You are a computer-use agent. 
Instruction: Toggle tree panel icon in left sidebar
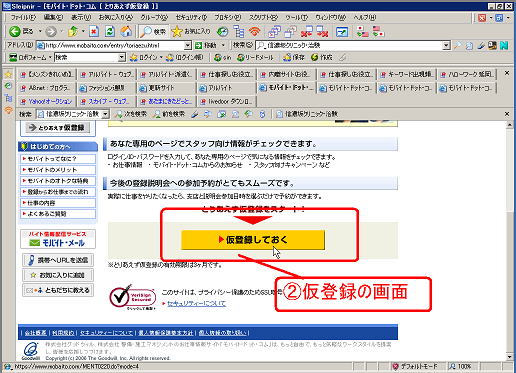[8, 98]
